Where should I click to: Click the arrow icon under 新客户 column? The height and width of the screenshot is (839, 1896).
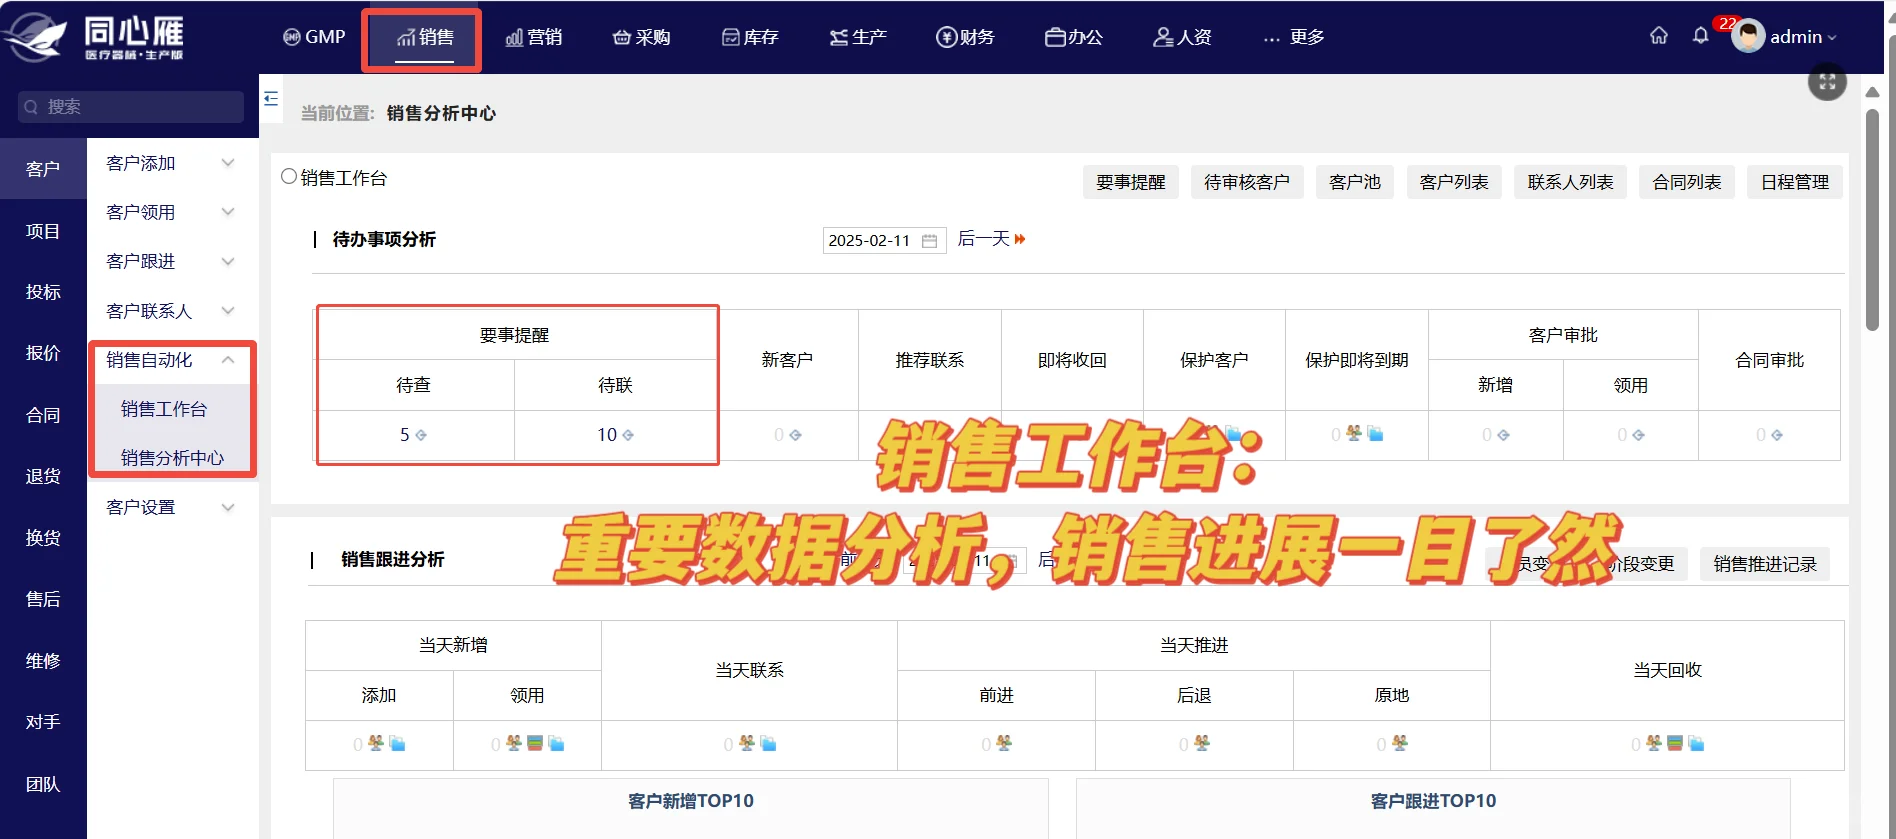tap(795, 435)
